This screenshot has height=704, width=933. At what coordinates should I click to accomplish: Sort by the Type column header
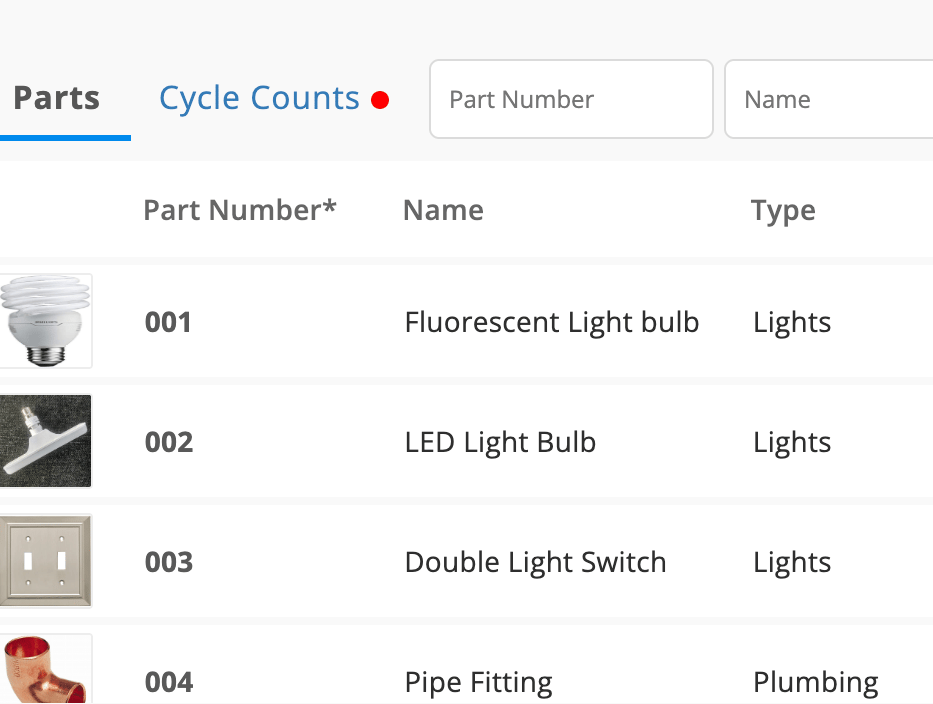click(x=783, y=211)
